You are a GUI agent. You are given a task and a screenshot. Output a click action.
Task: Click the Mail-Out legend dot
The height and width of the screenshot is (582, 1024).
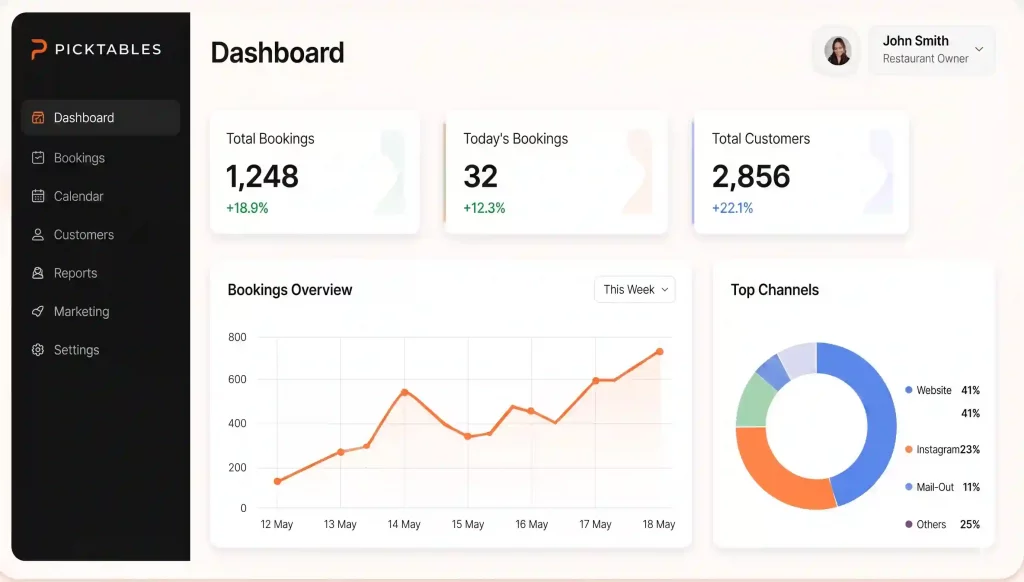click(x=908, y=487)
